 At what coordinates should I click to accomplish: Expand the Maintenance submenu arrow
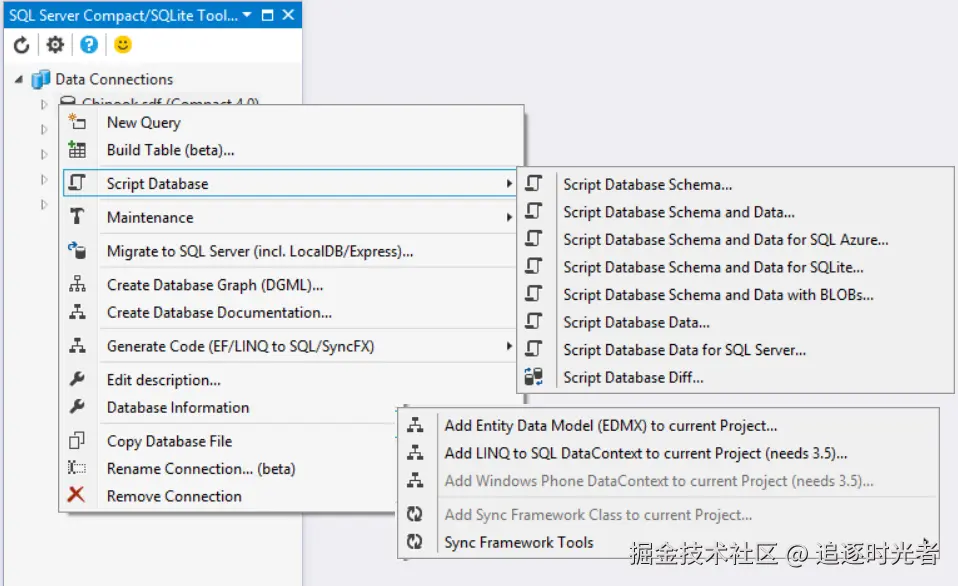[x=508, y=217]
